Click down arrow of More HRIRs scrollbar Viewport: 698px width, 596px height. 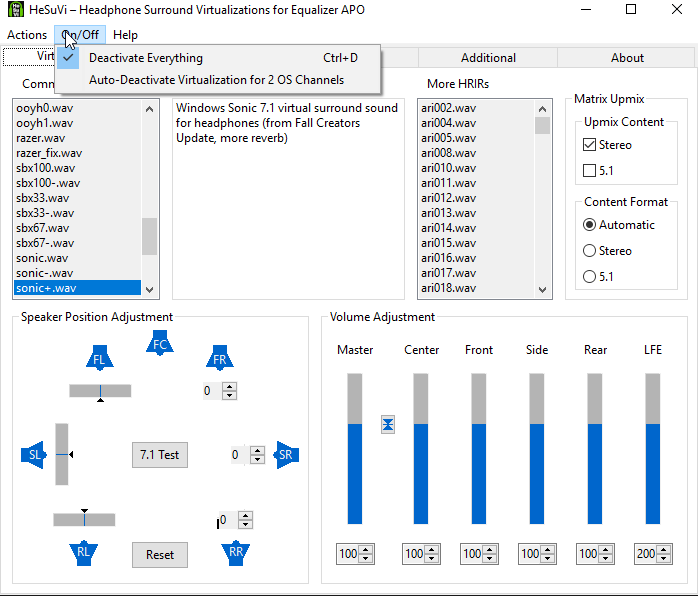542,290
